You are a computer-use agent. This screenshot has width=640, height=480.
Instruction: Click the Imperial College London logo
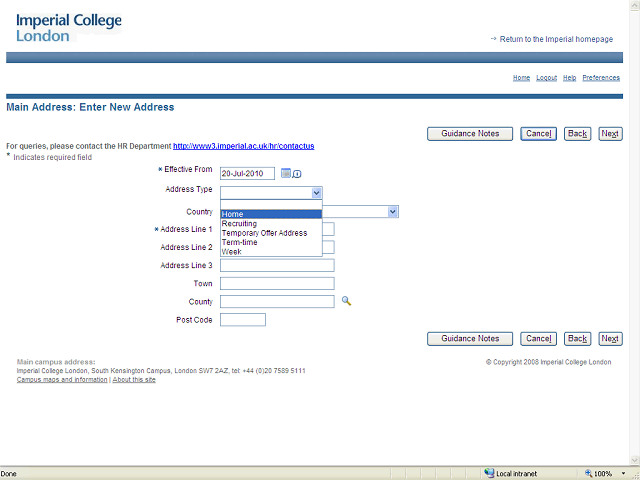coord(68,27)
